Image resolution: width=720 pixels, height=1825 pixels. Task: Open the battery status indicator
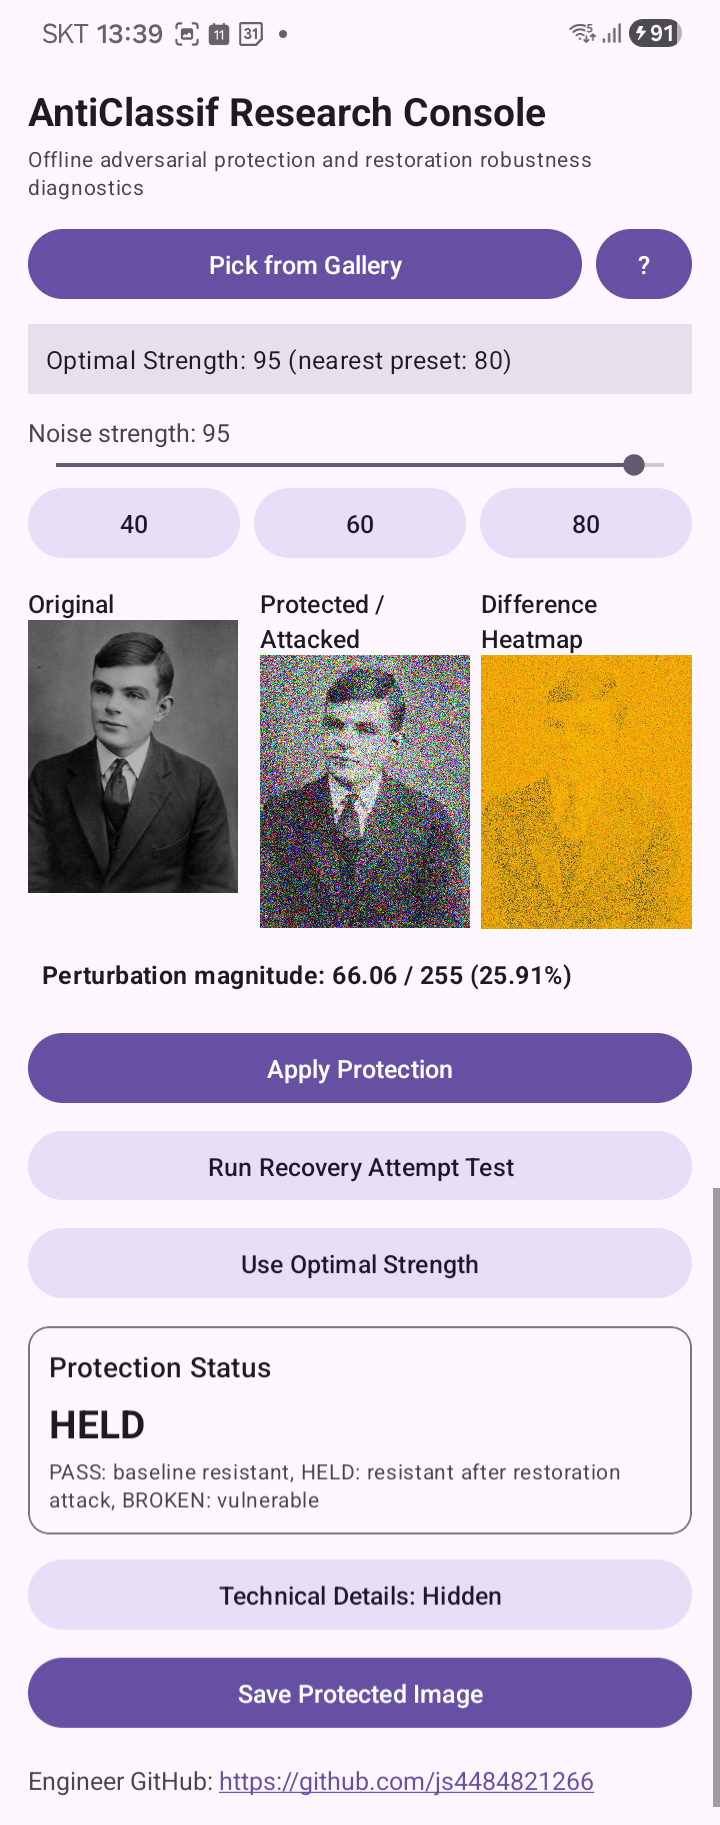(x=655, y=34)
